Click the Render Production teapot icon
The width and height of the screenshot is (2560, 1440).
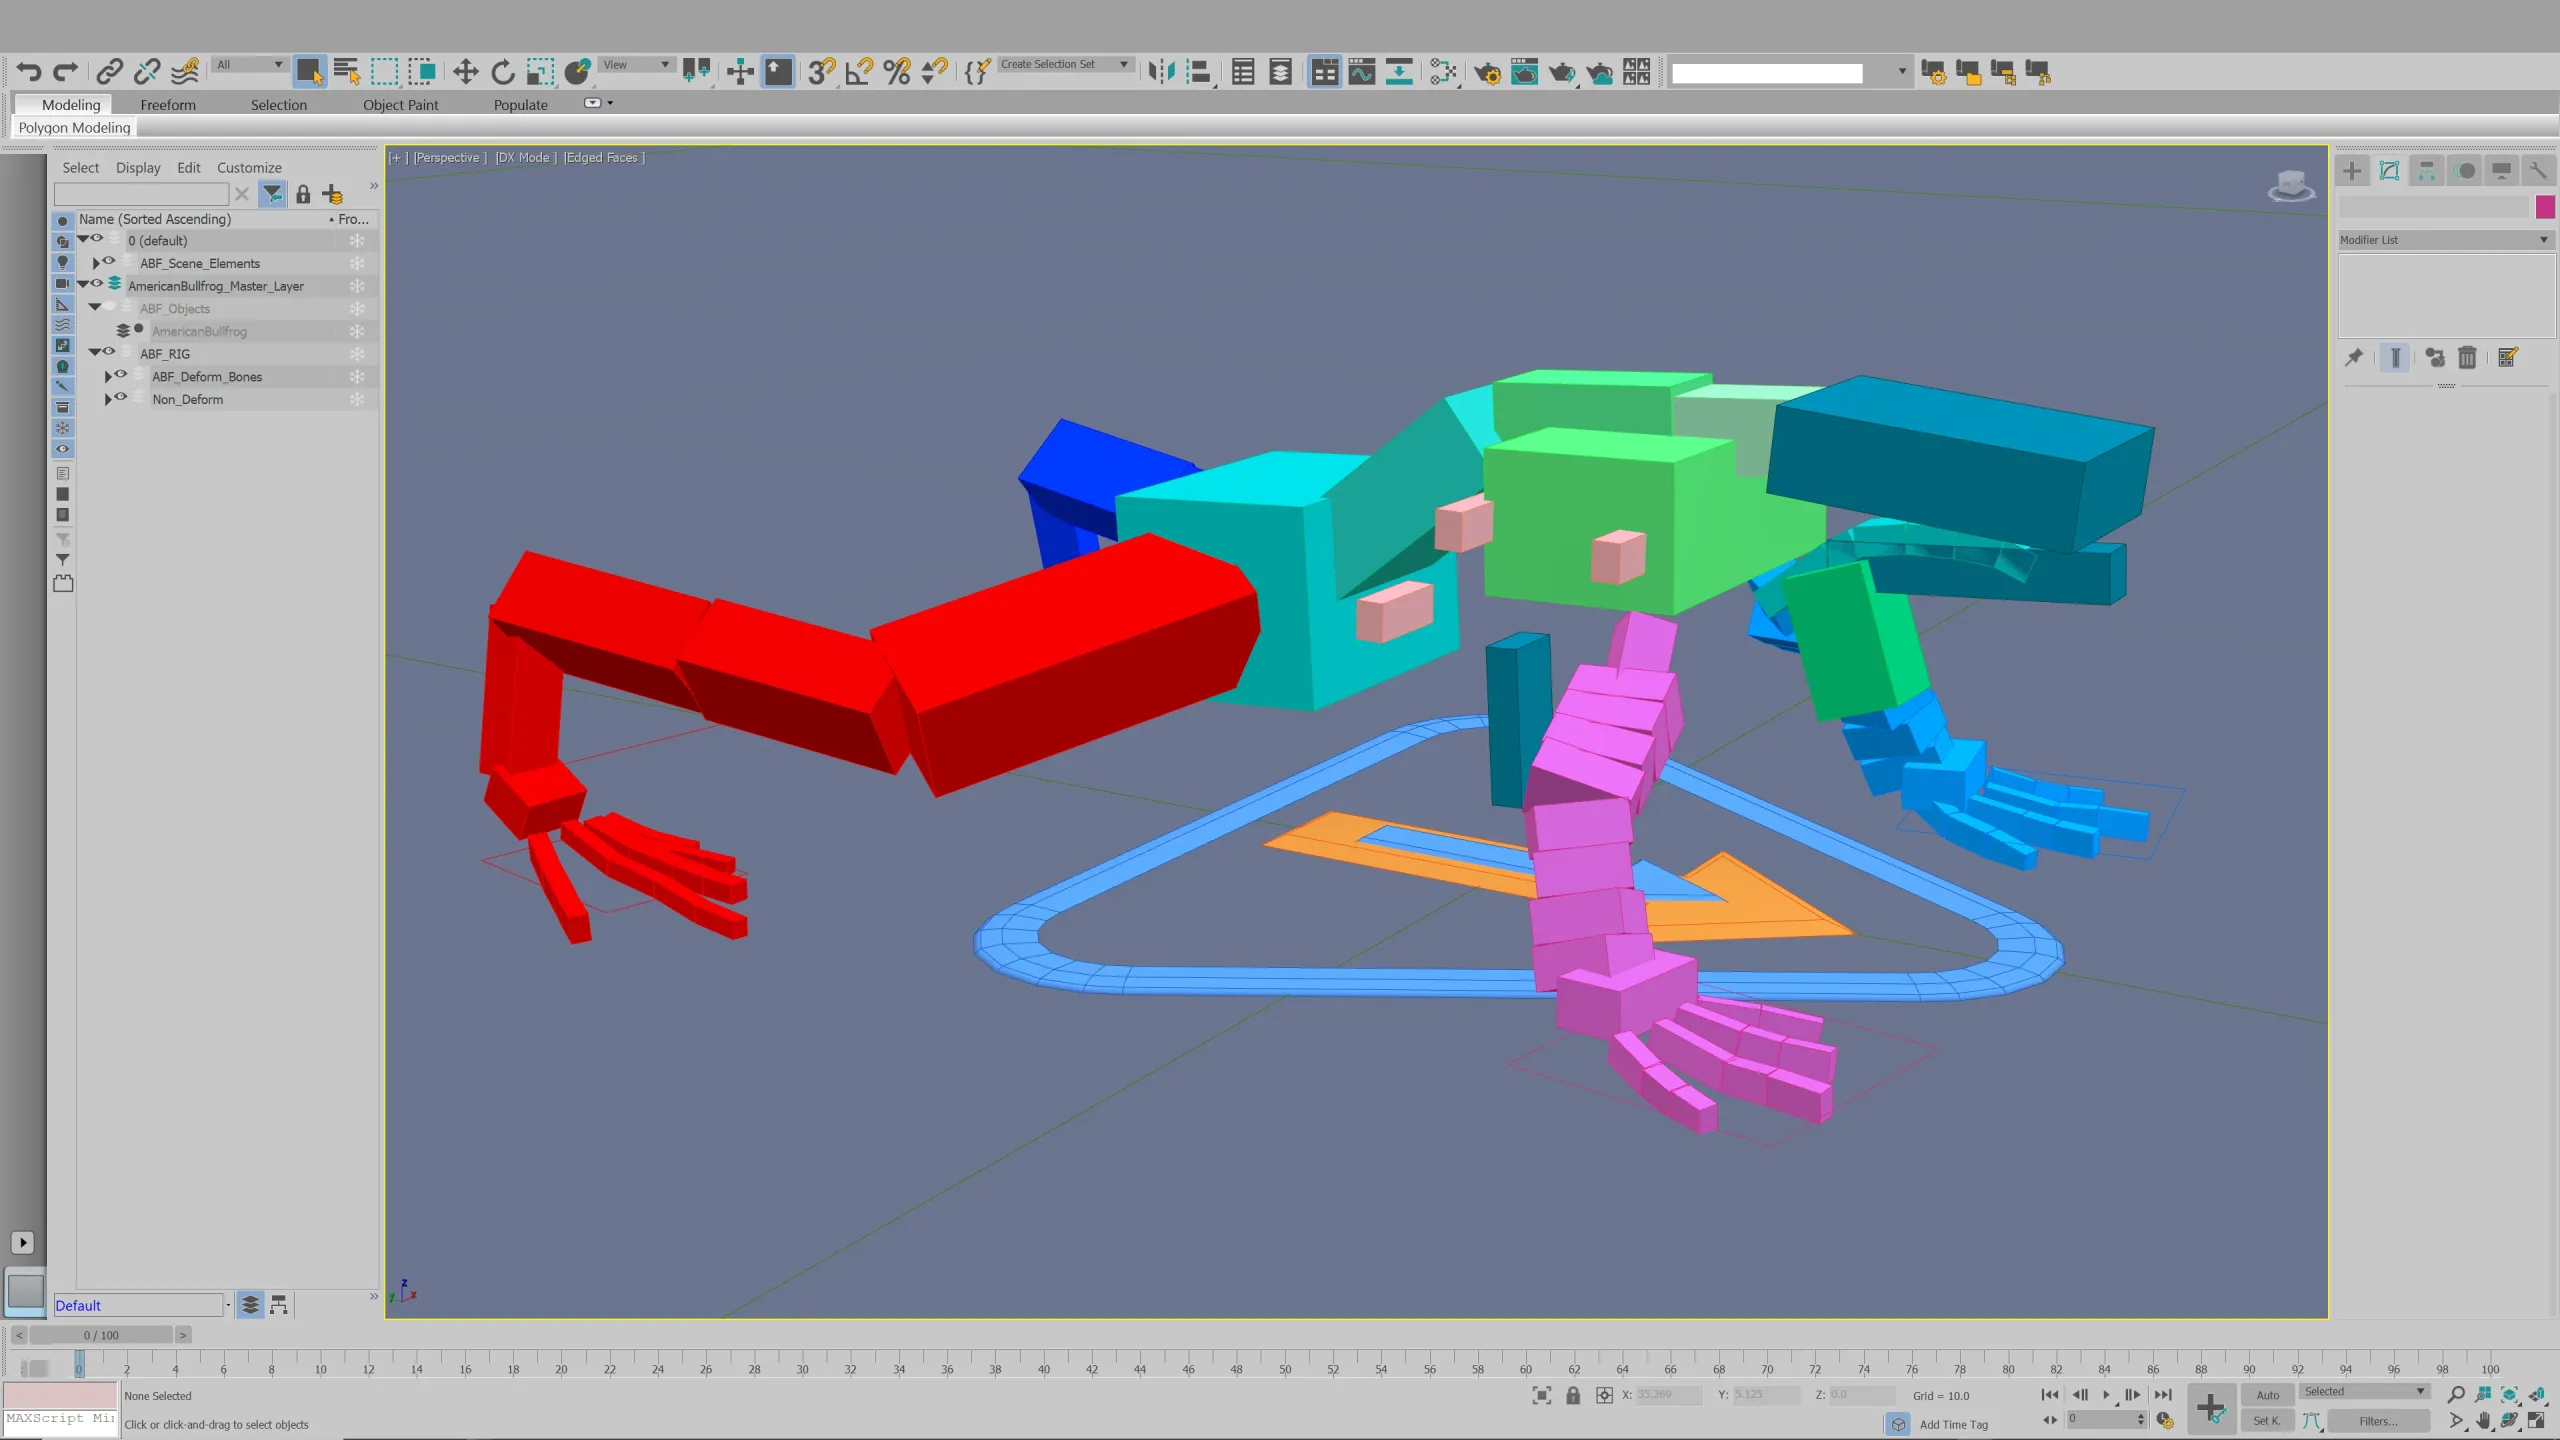click(1562, 71)
